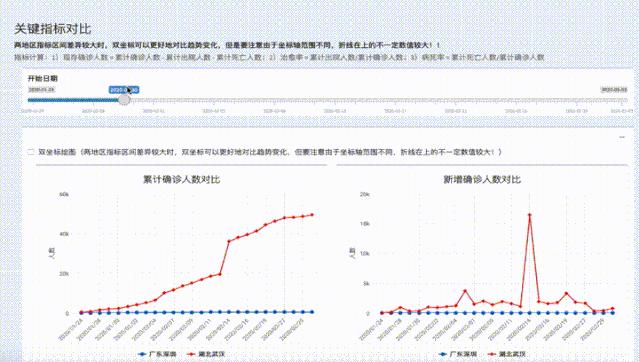Viewport: 639px width, 362px height.
Task: Click the blue current-date tooltip above the slider
Action: click(x=124, y=90)
